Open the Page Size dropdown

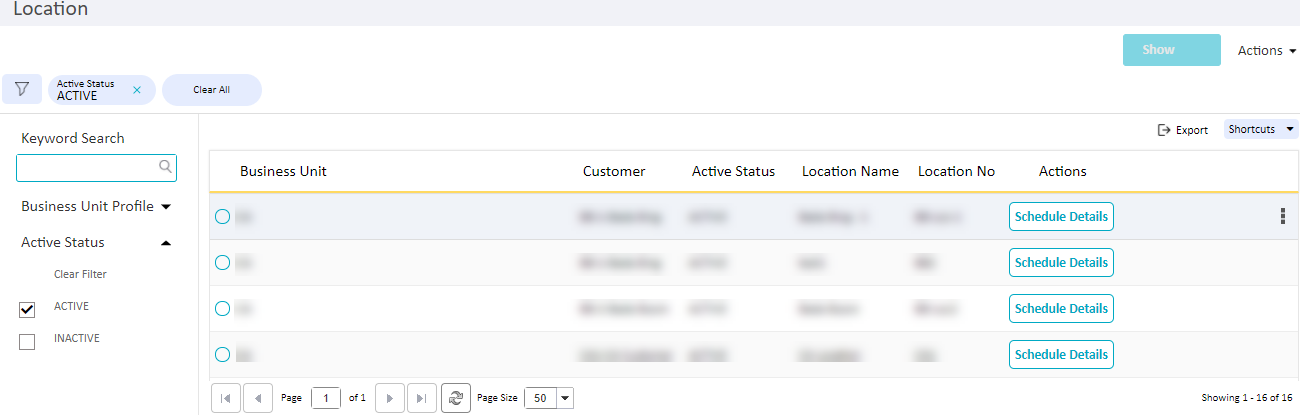565,397
